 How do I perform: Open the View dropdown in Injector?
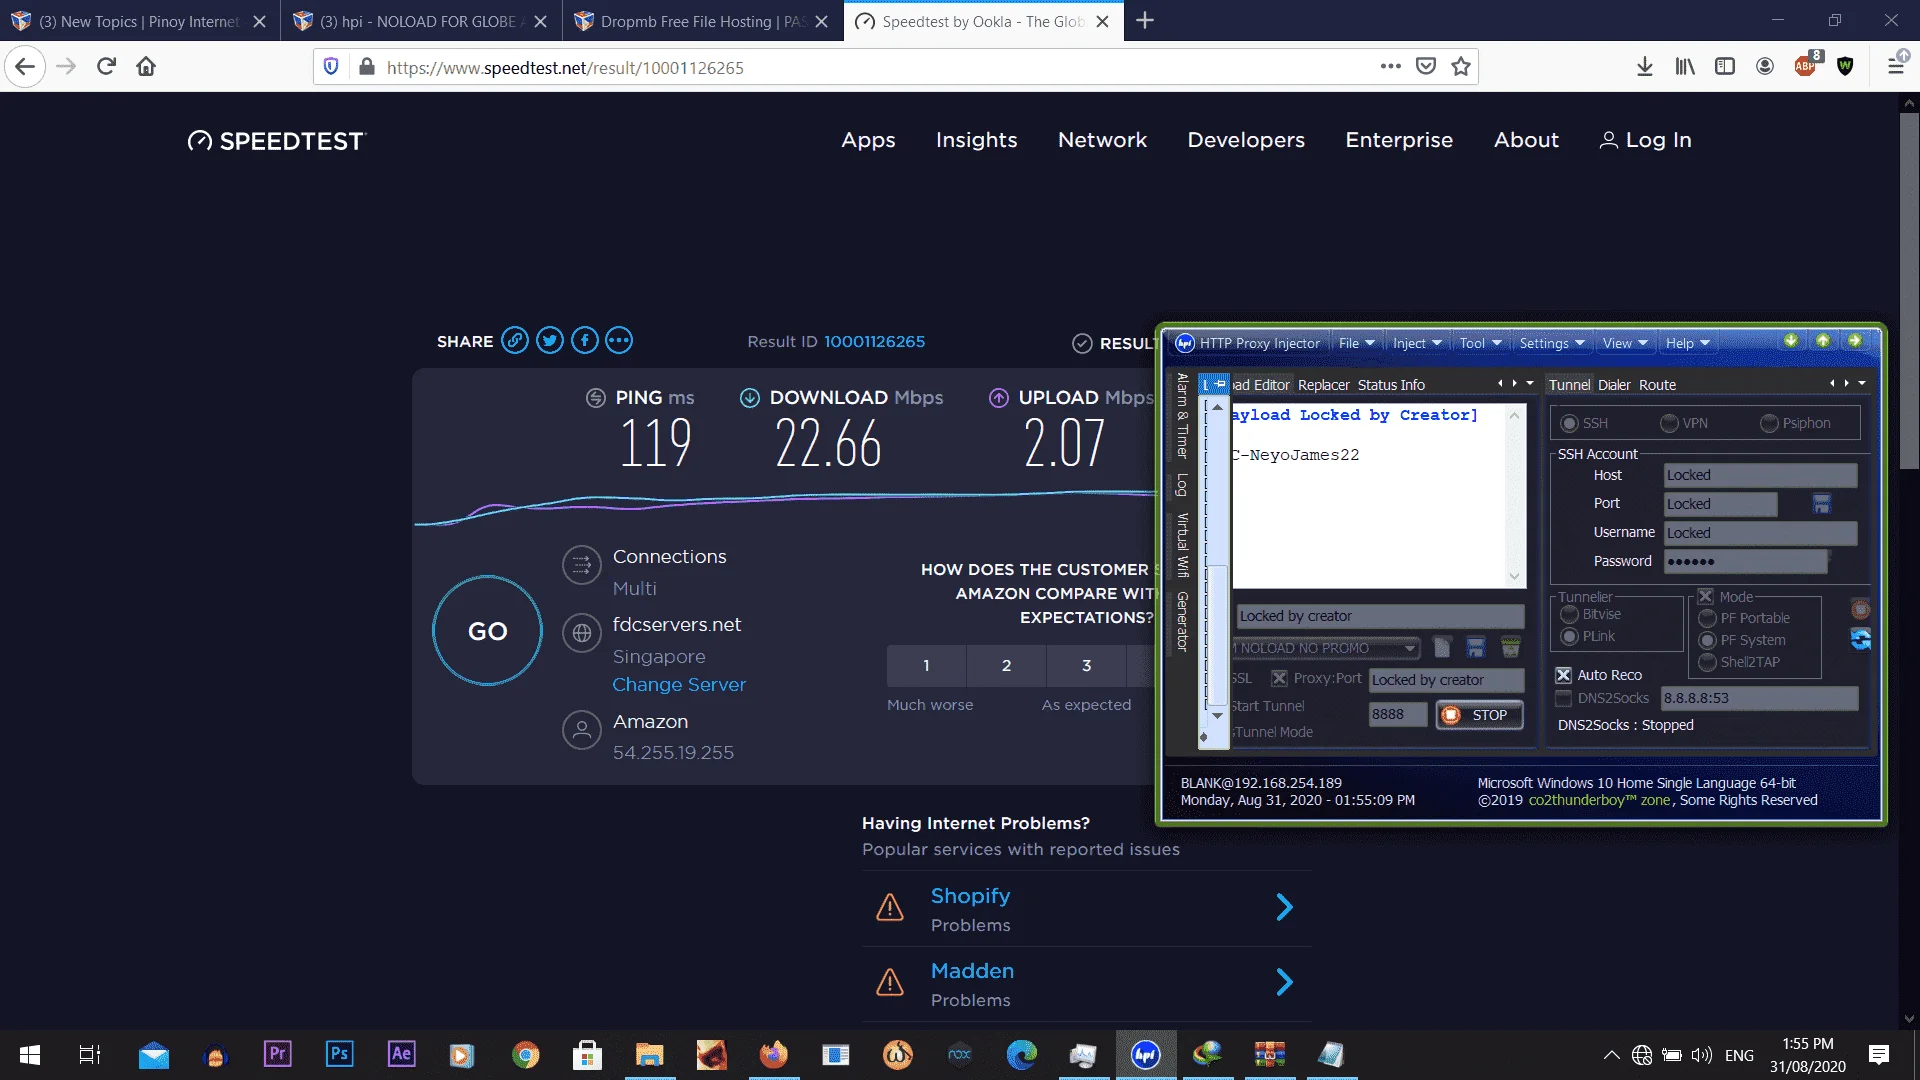point(1624,344)
